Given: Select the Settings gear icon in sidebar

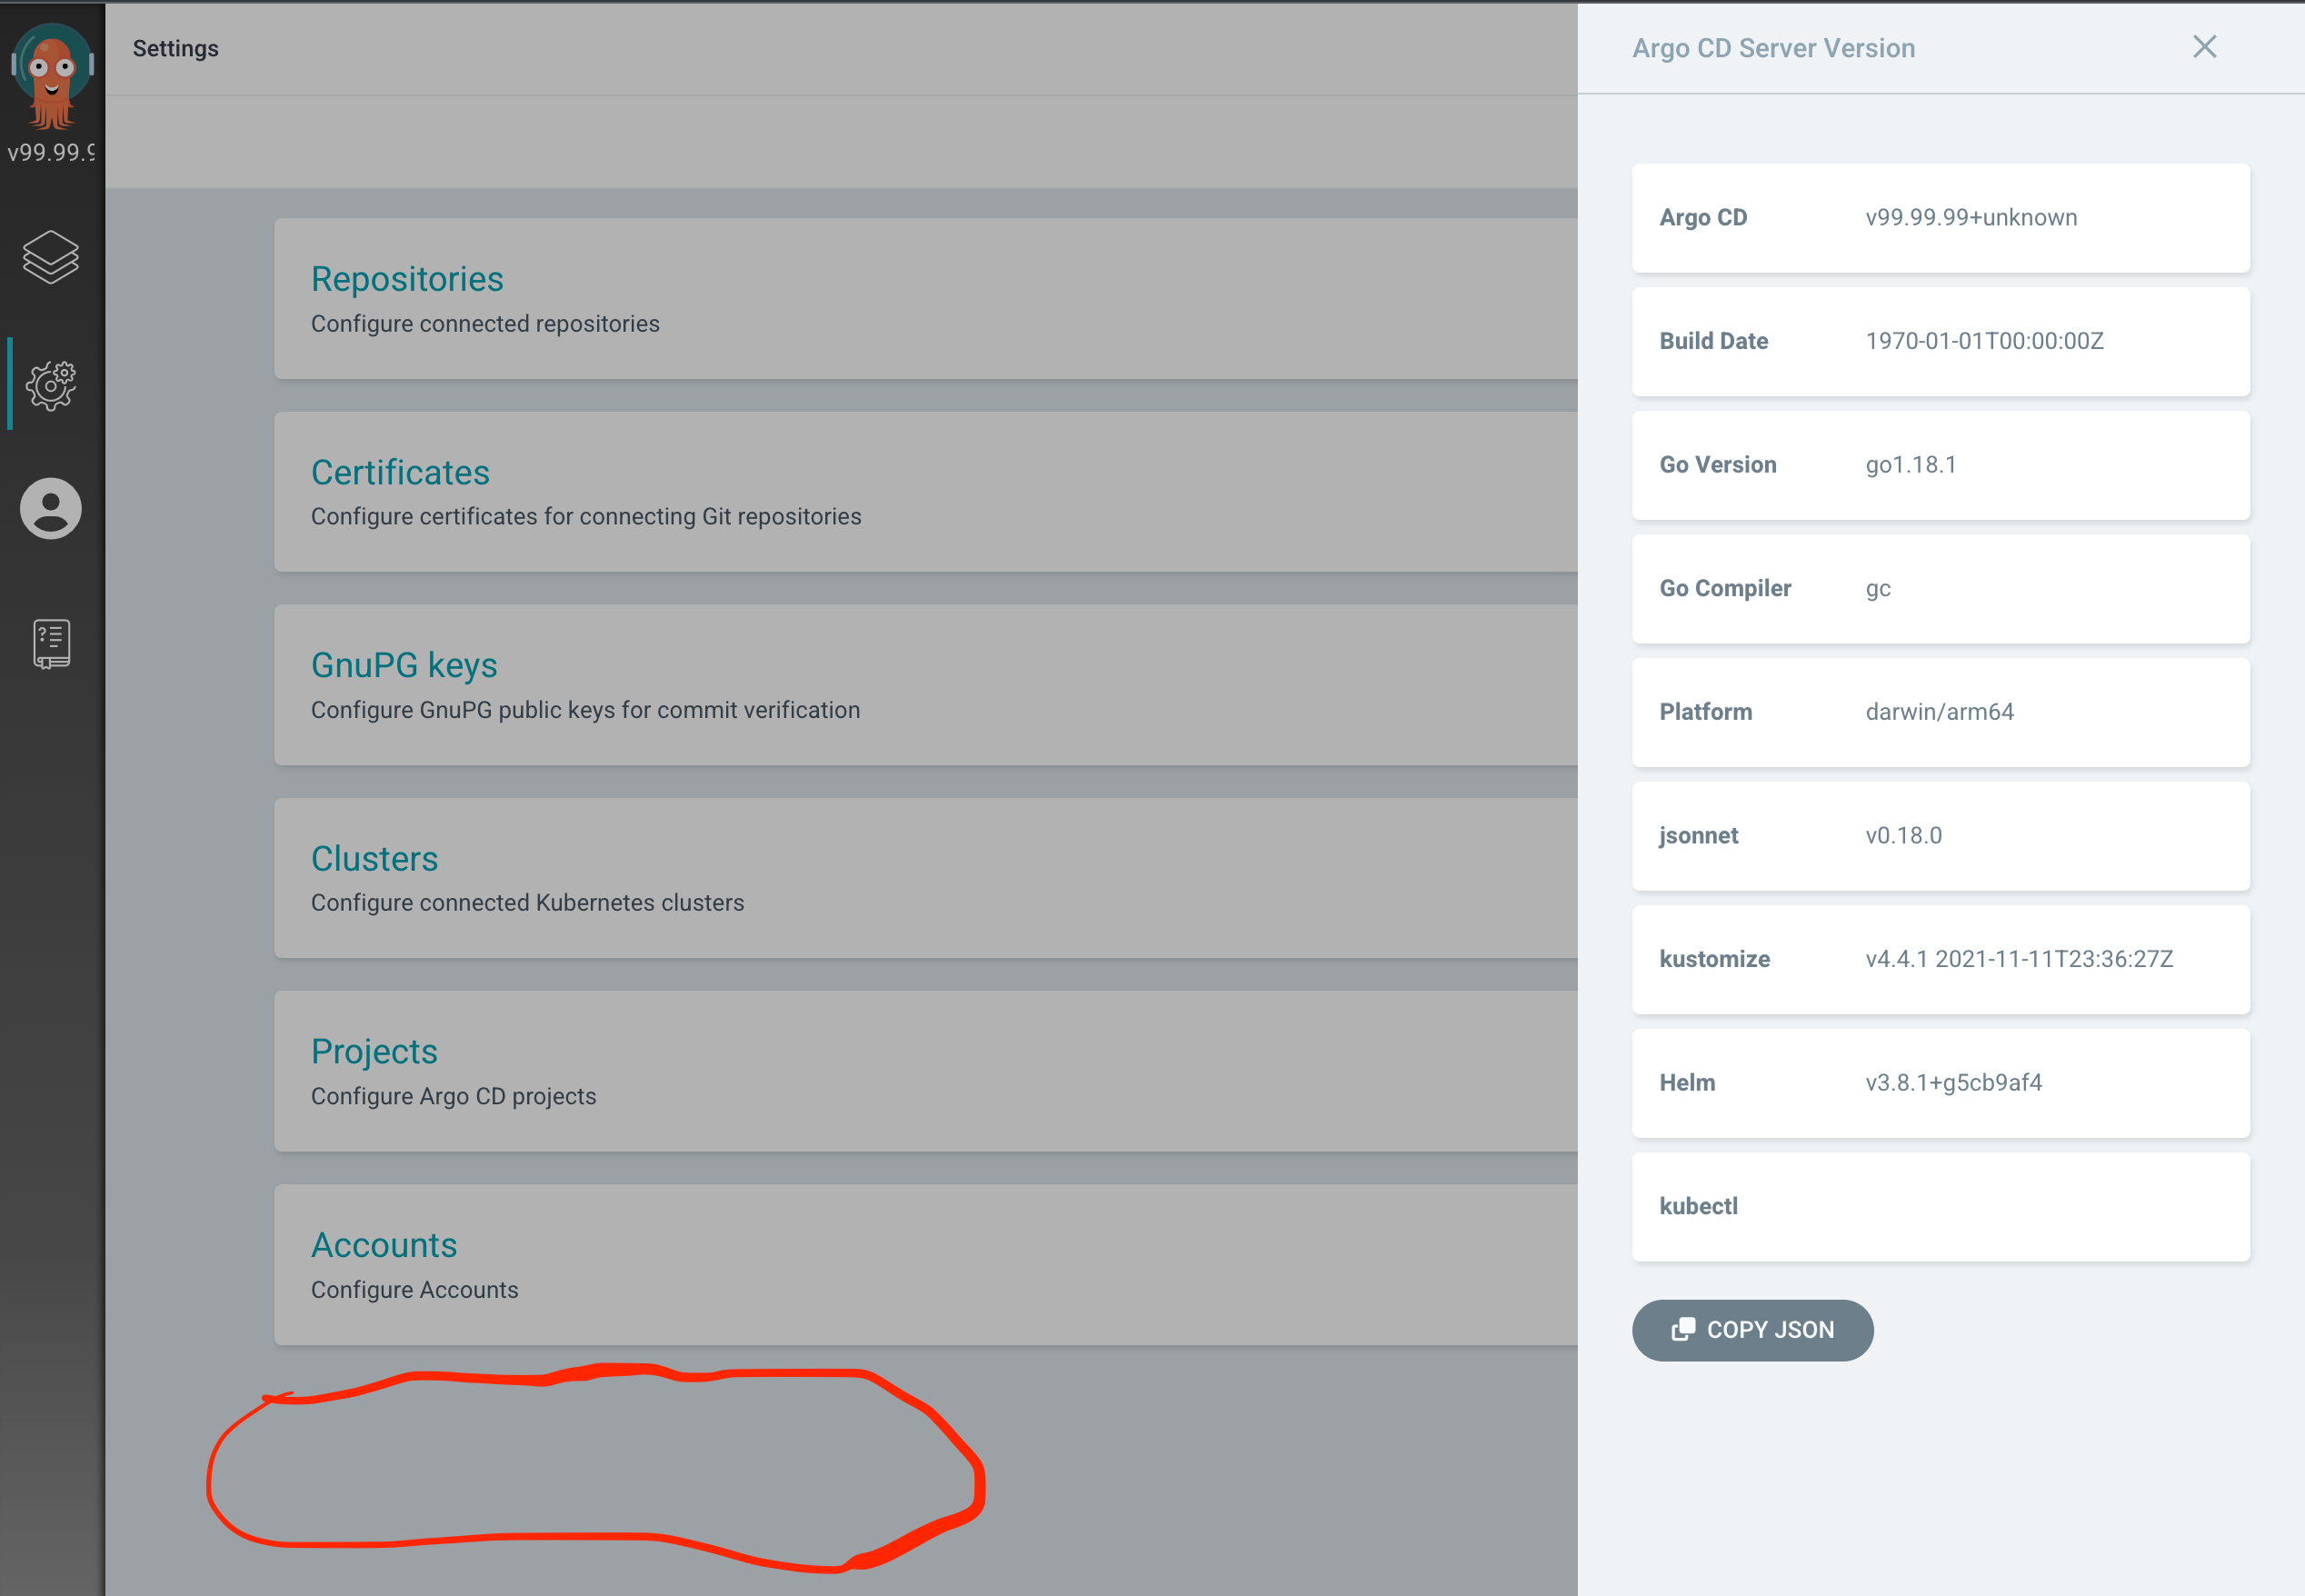Looking at the screenshot, I should pyautogui.click(x=51, y=384).
